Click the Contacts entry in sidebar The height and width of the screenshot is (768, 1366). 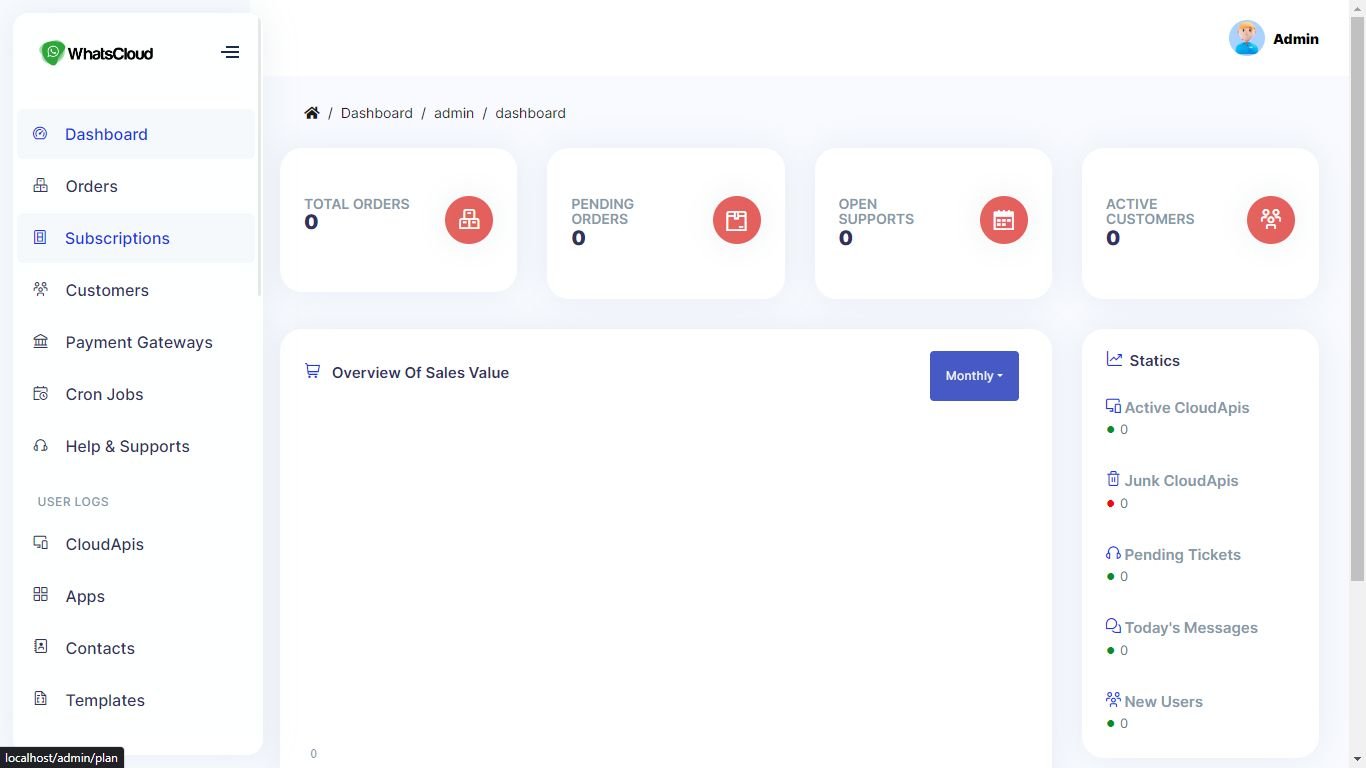click(x=100, y=648)
